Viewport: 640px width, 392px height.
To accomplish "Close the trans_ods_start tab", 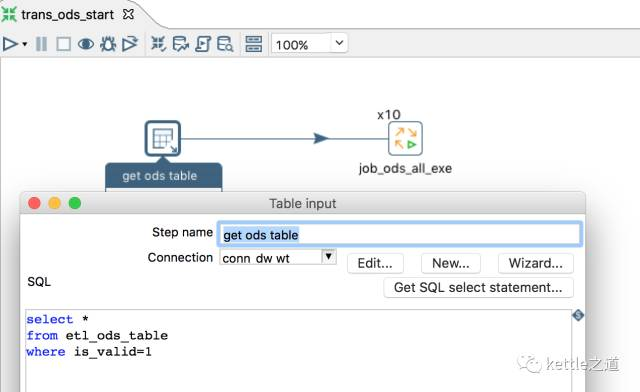I will (128, 15).
